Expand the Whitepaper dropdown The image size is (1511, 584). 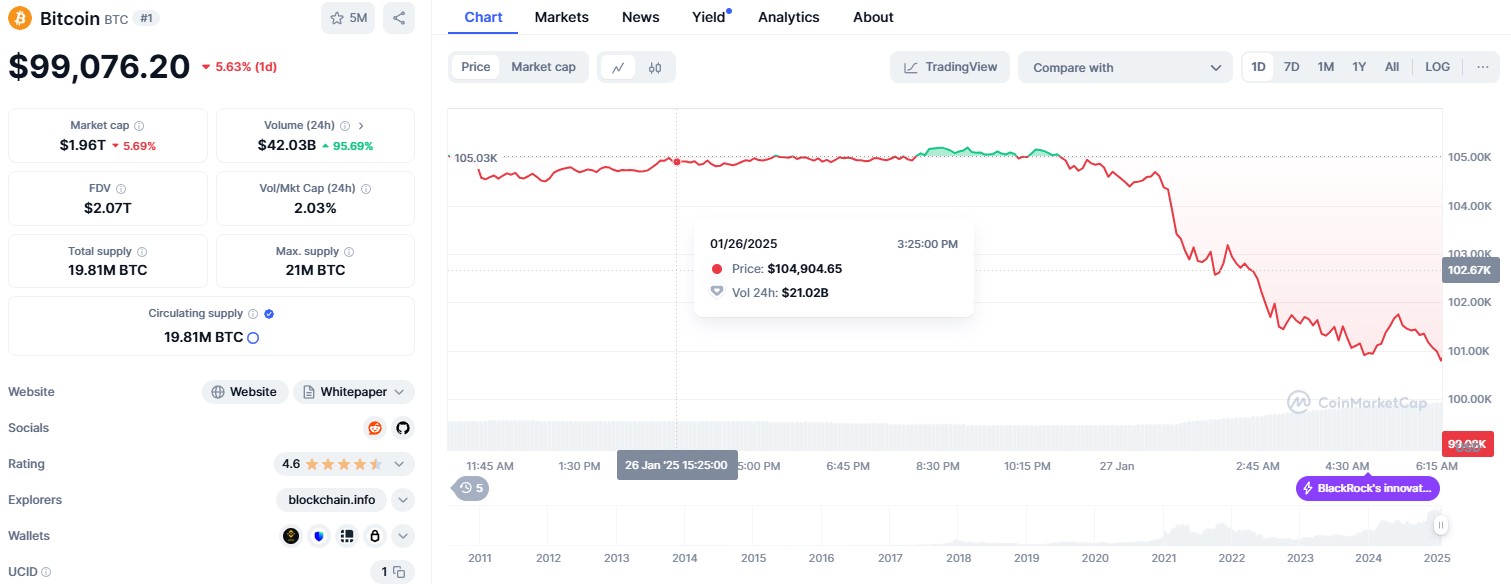coord(400,391)
